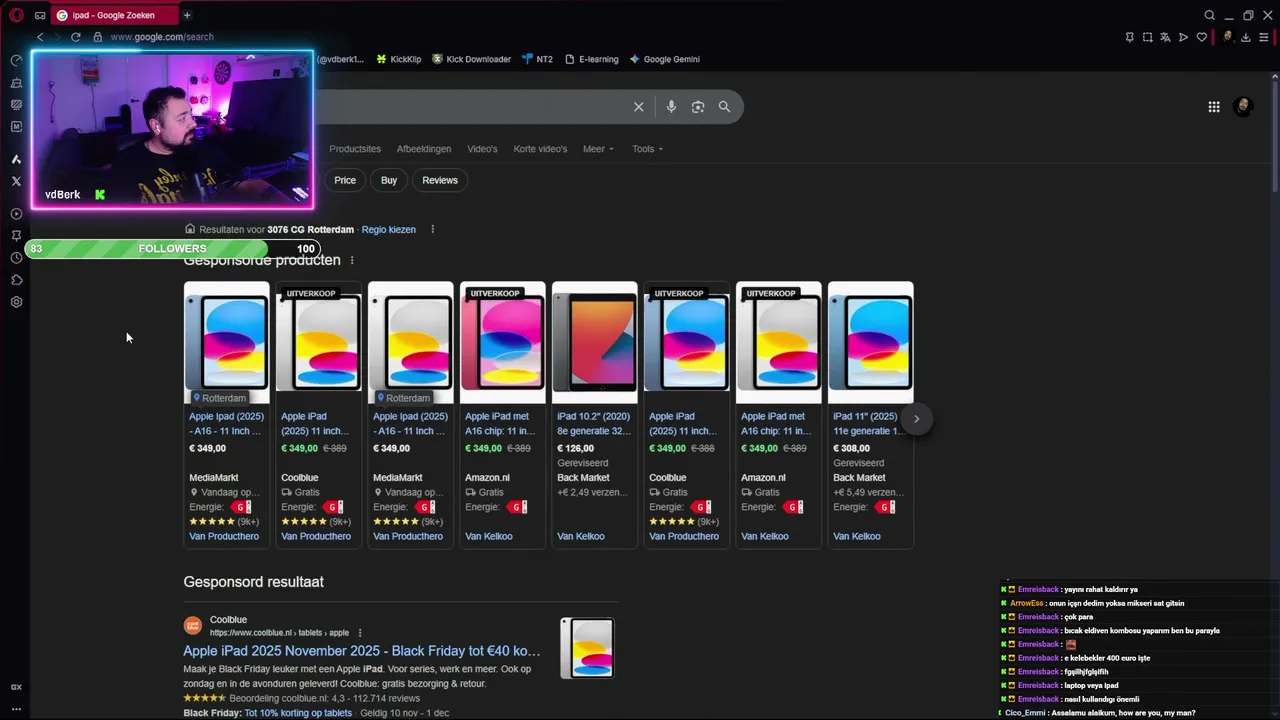Open Easy Setup sliders icon

(1264, 37)
